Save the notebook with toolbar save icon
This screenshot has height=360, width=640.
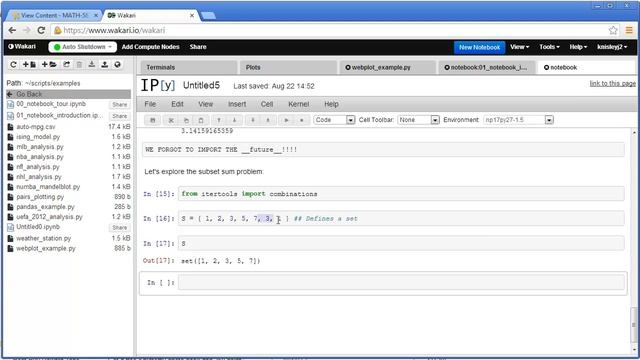153,120
